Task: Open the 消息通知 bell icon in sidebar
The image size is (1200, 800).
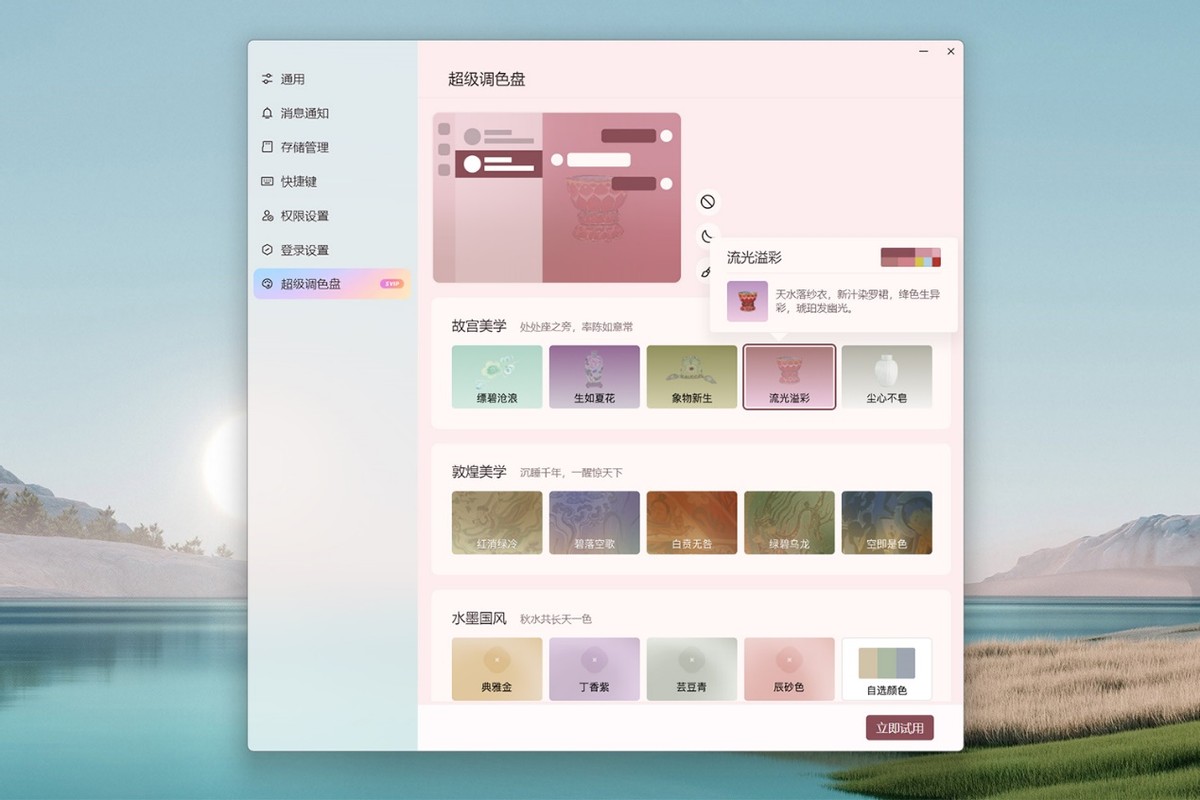Action: pos(269,113)
